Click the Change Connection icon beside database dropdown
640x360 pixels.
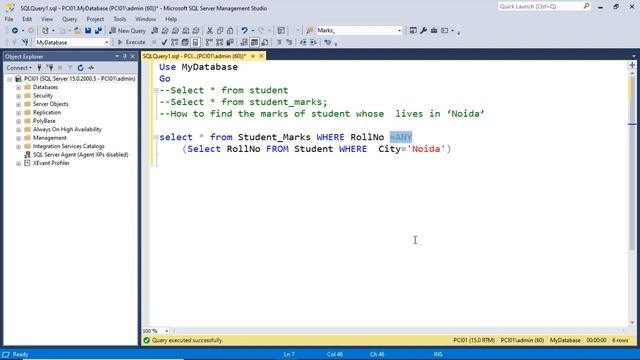25,42
